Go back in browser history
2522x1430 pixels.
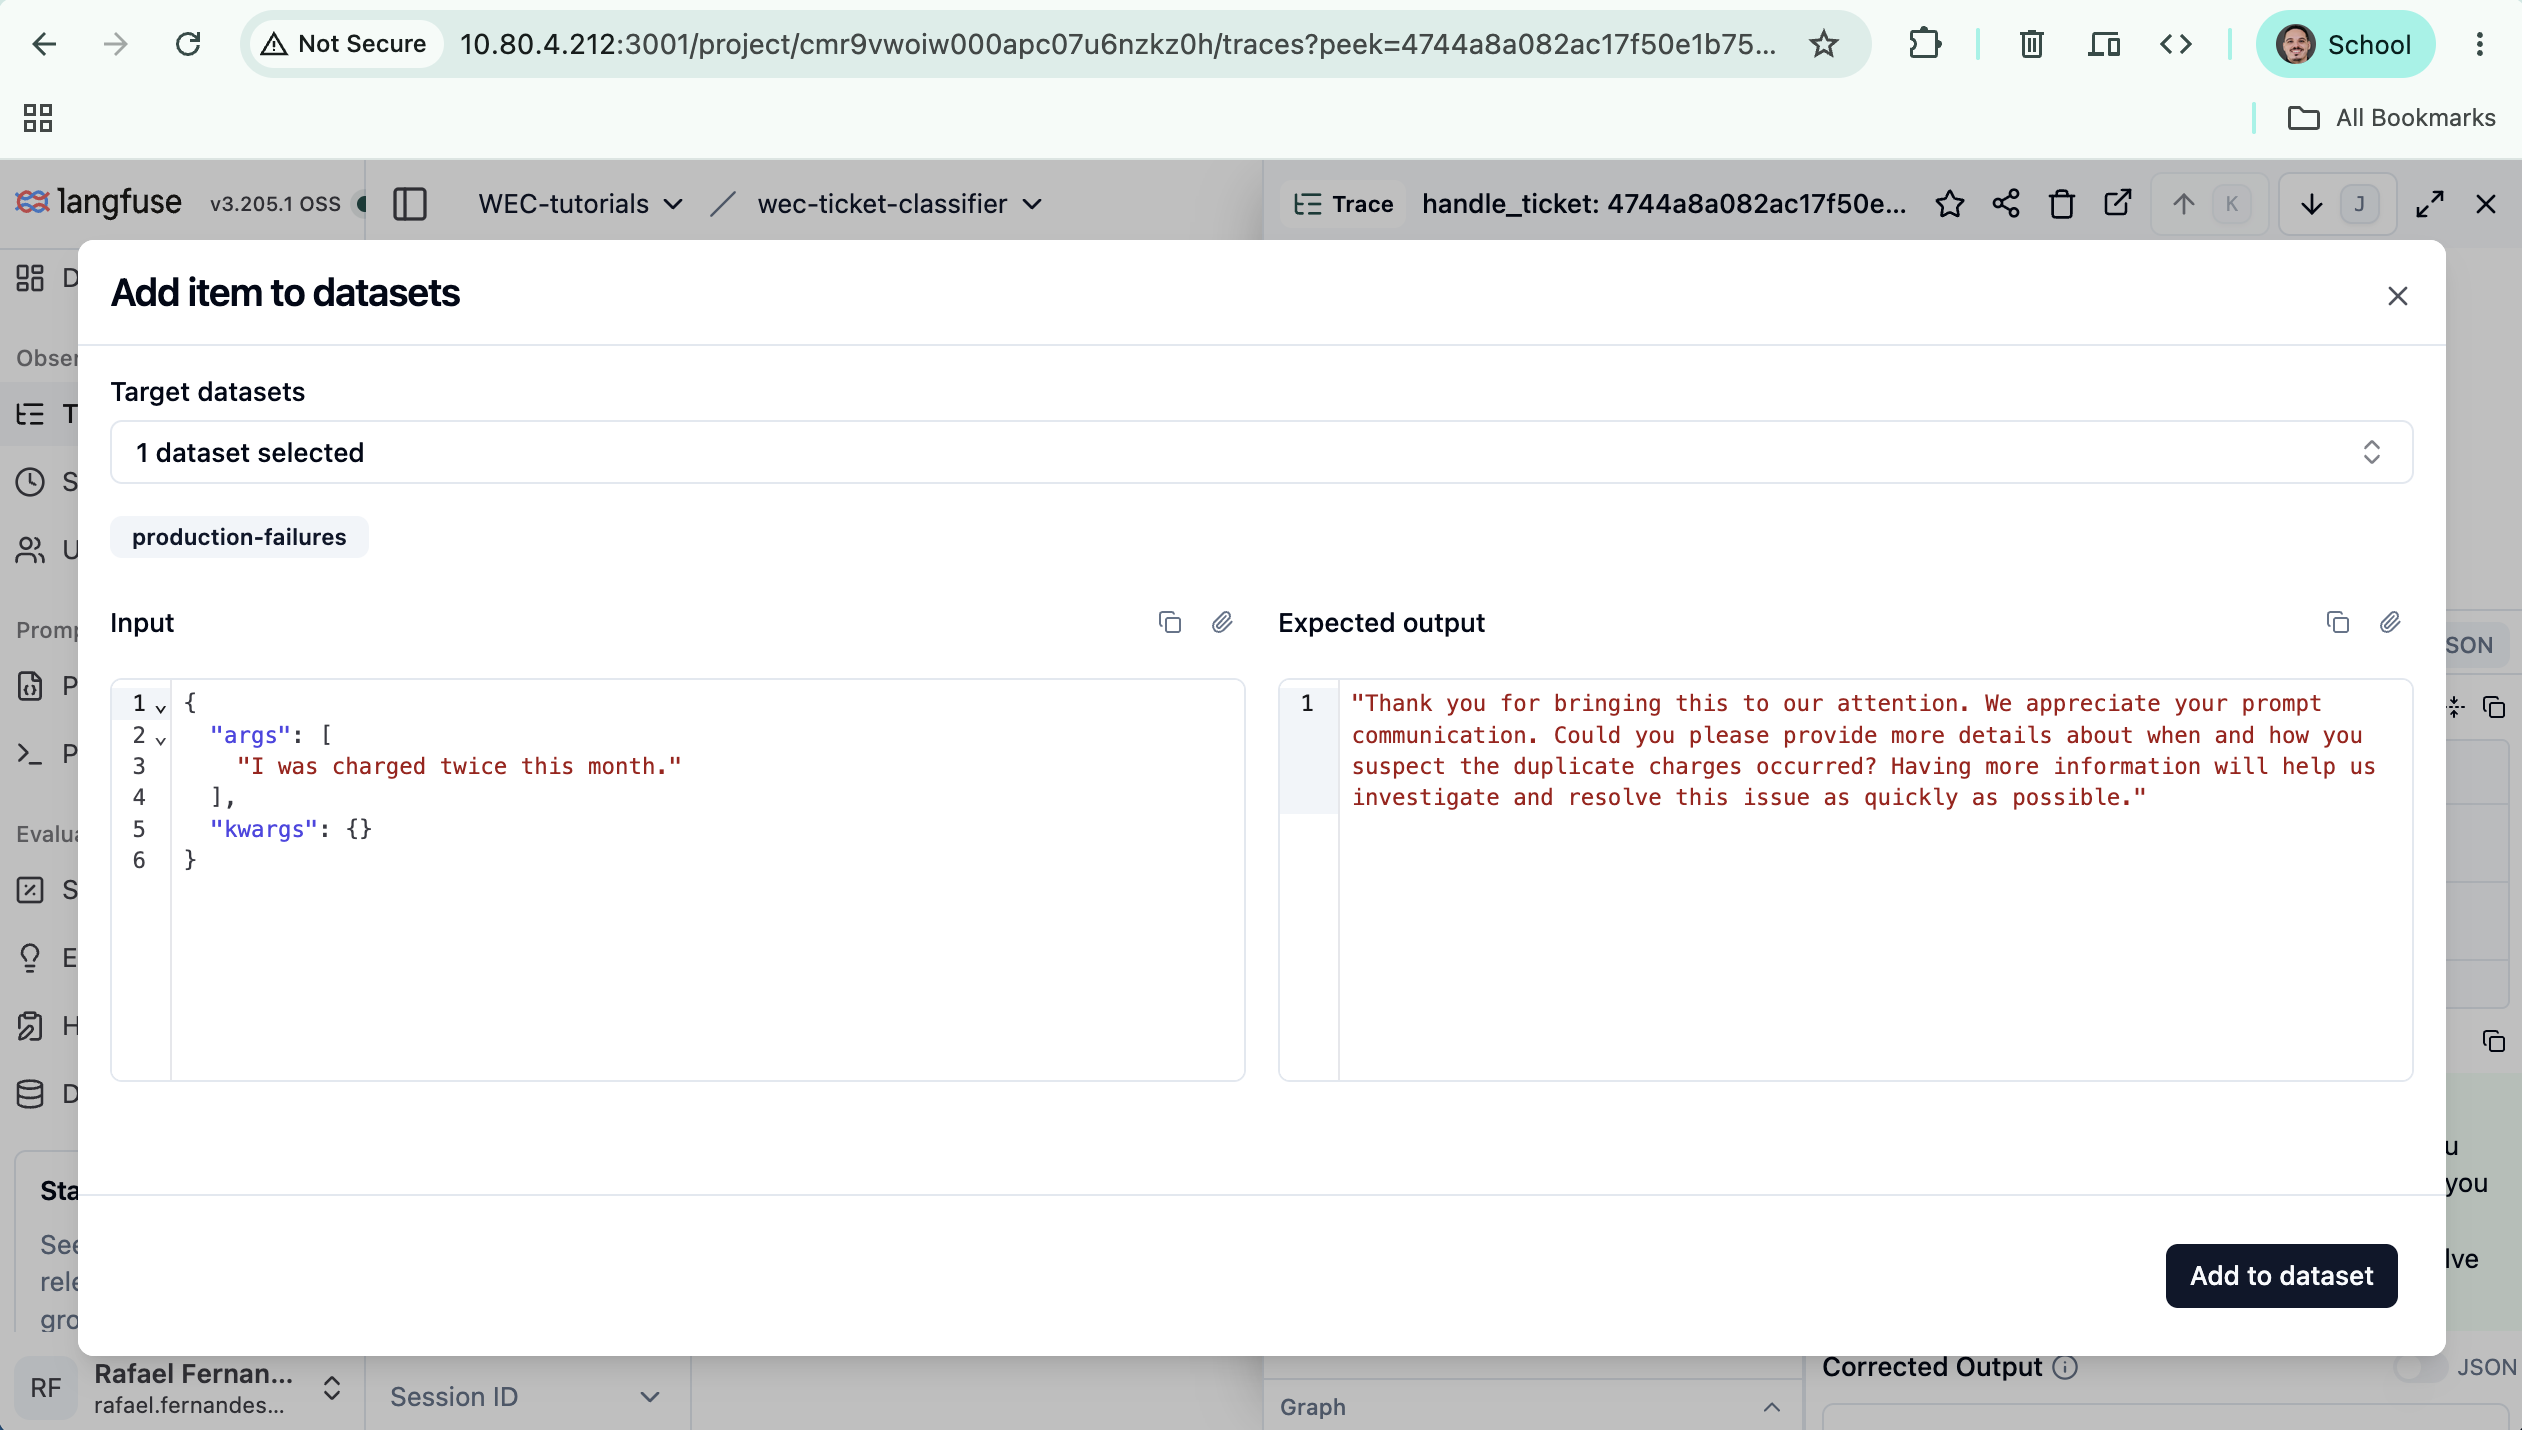pyautogui.click(x=44, y=44)
